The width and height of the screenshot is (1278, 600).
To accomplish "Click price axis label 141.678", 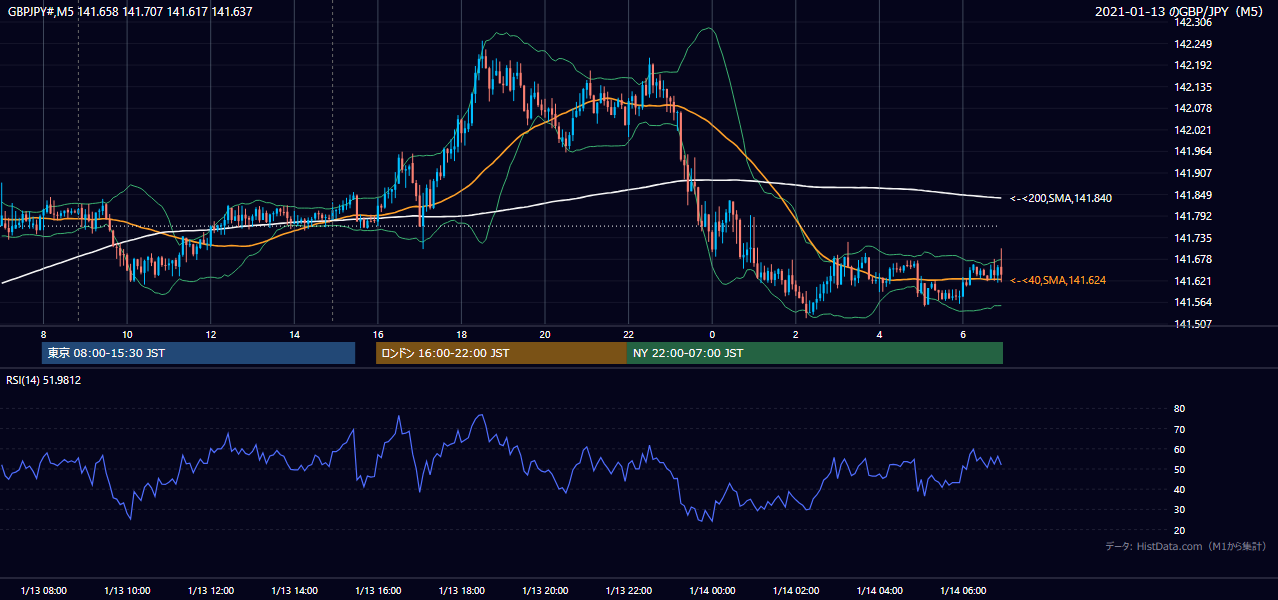I will 1193,259.
